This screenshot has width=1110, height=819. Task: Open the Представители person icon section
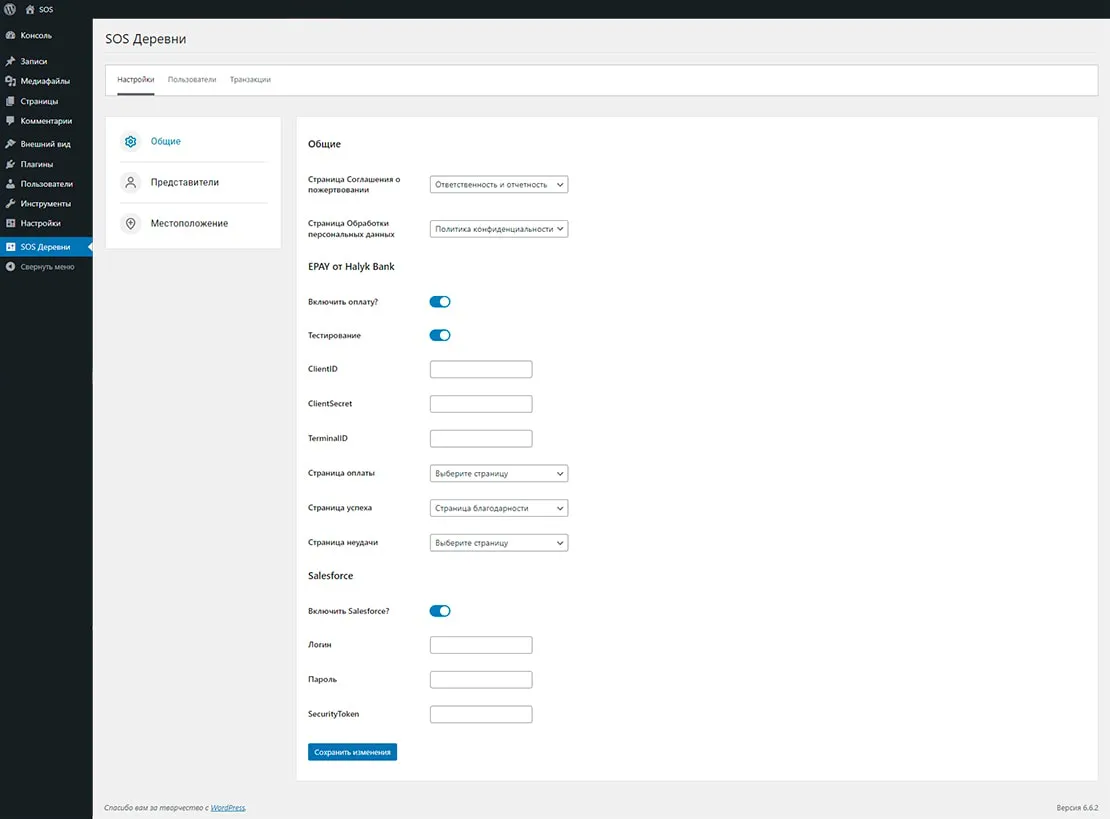[x=130, y=183]
